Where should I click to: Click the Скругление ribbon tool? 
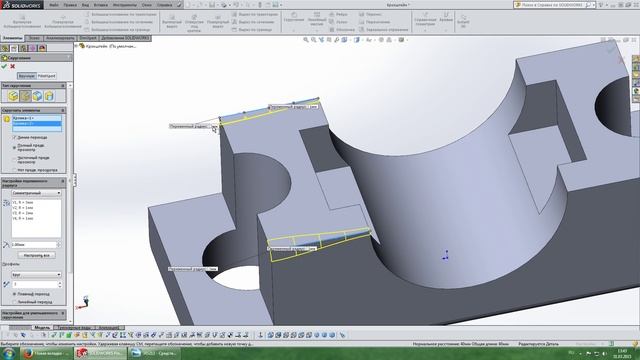pos(293,17)
